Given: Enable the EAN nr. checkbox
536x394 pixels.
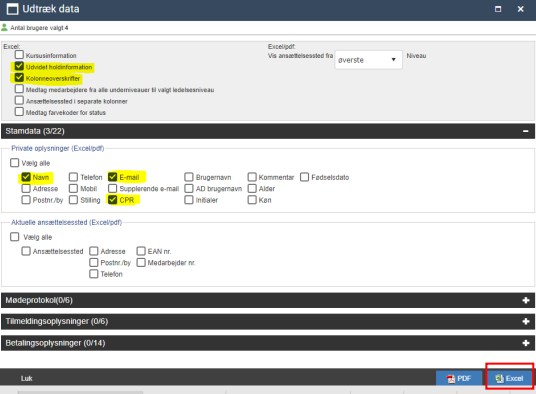Looking at the screenshot, I should (141, 251).
